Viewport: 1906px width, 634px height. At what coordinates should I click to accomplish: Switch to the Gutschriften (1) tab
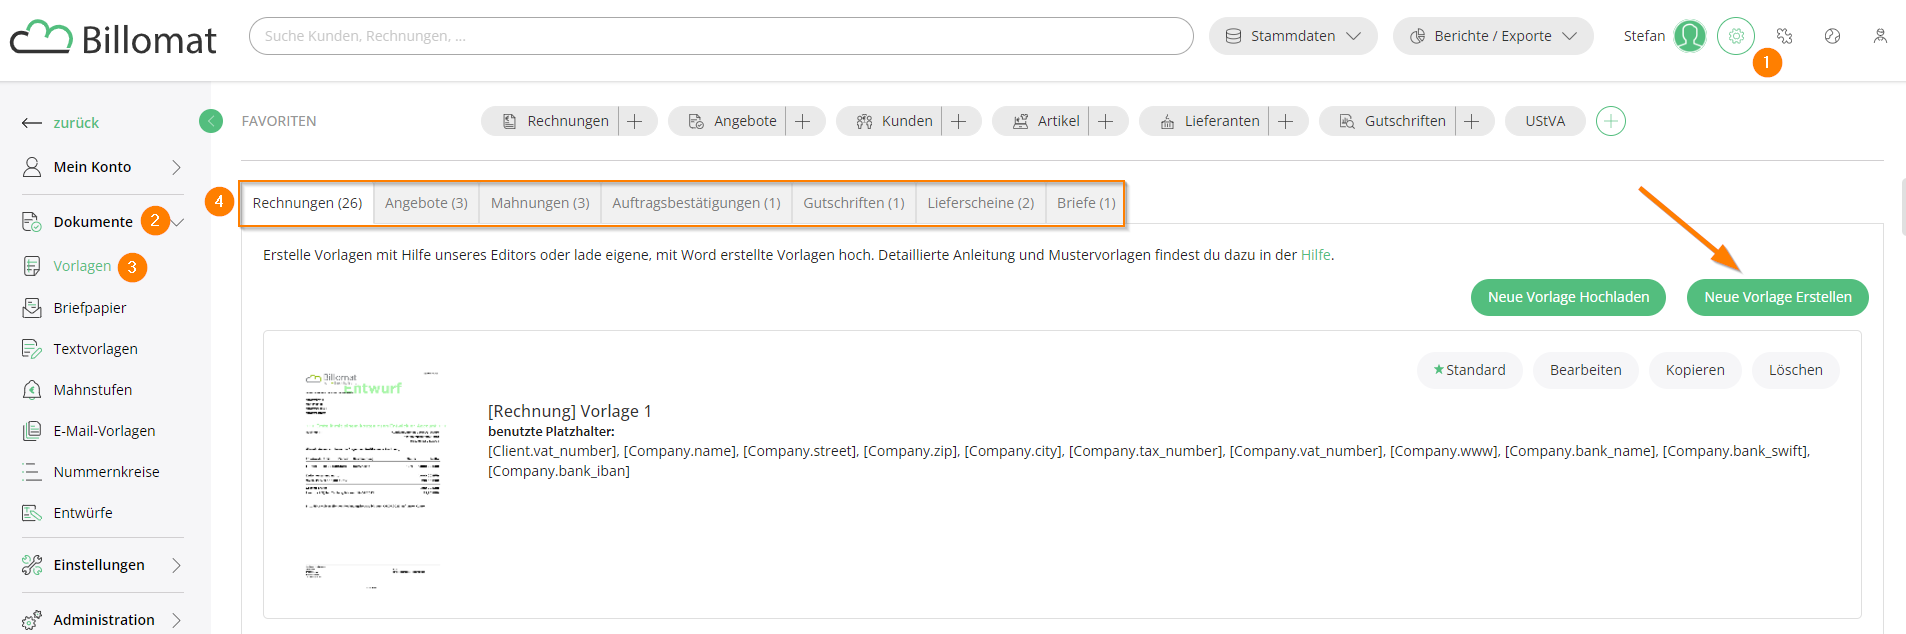[854, 203]
